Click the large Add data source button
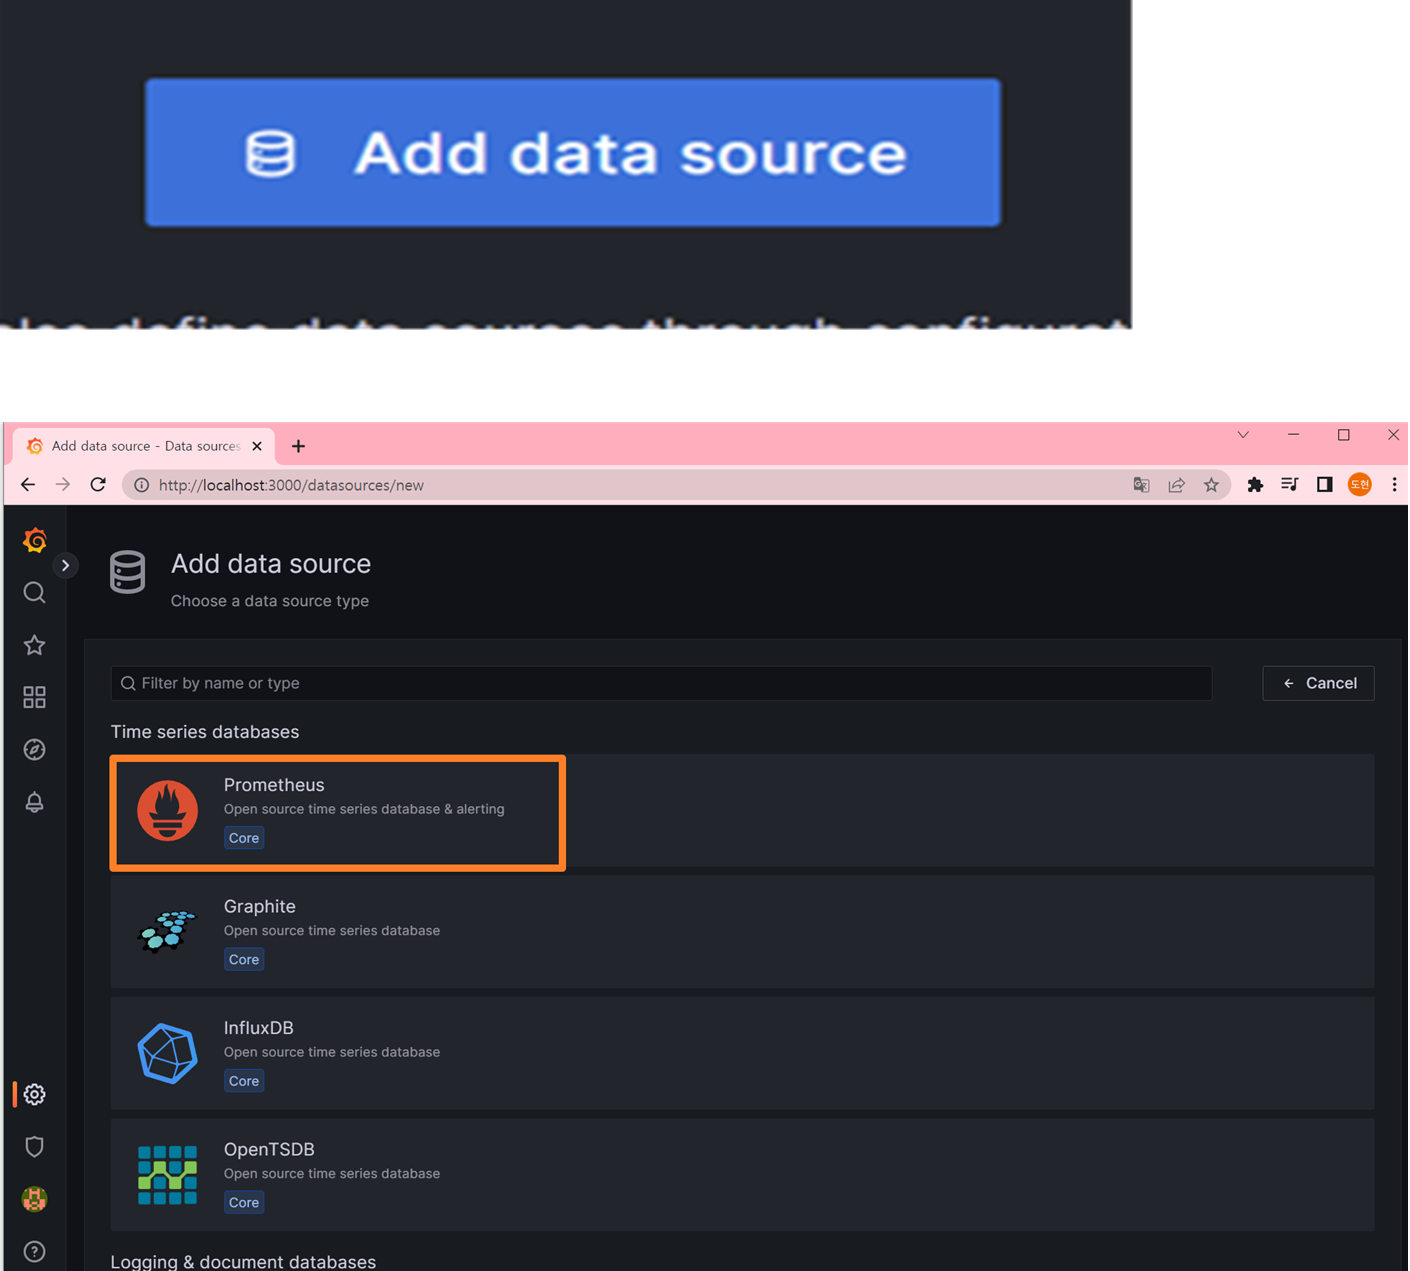The width and height of the screenshot is (1410, 1271). tap(573, 152)
